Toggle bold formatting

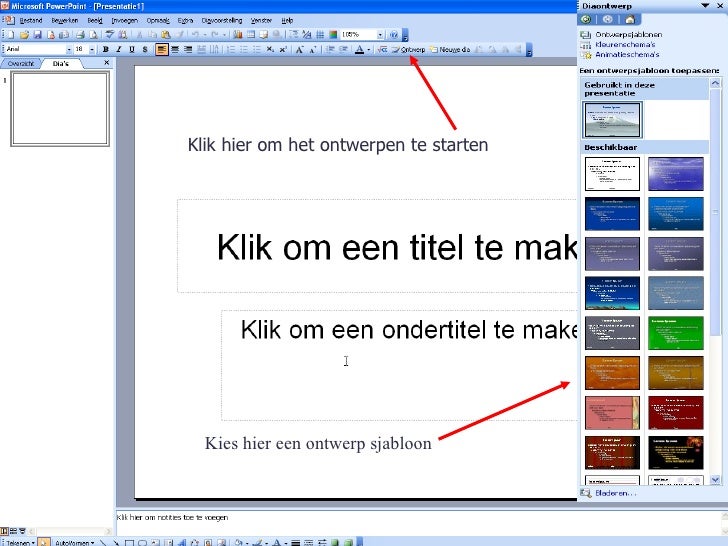[x=105, y=49]
